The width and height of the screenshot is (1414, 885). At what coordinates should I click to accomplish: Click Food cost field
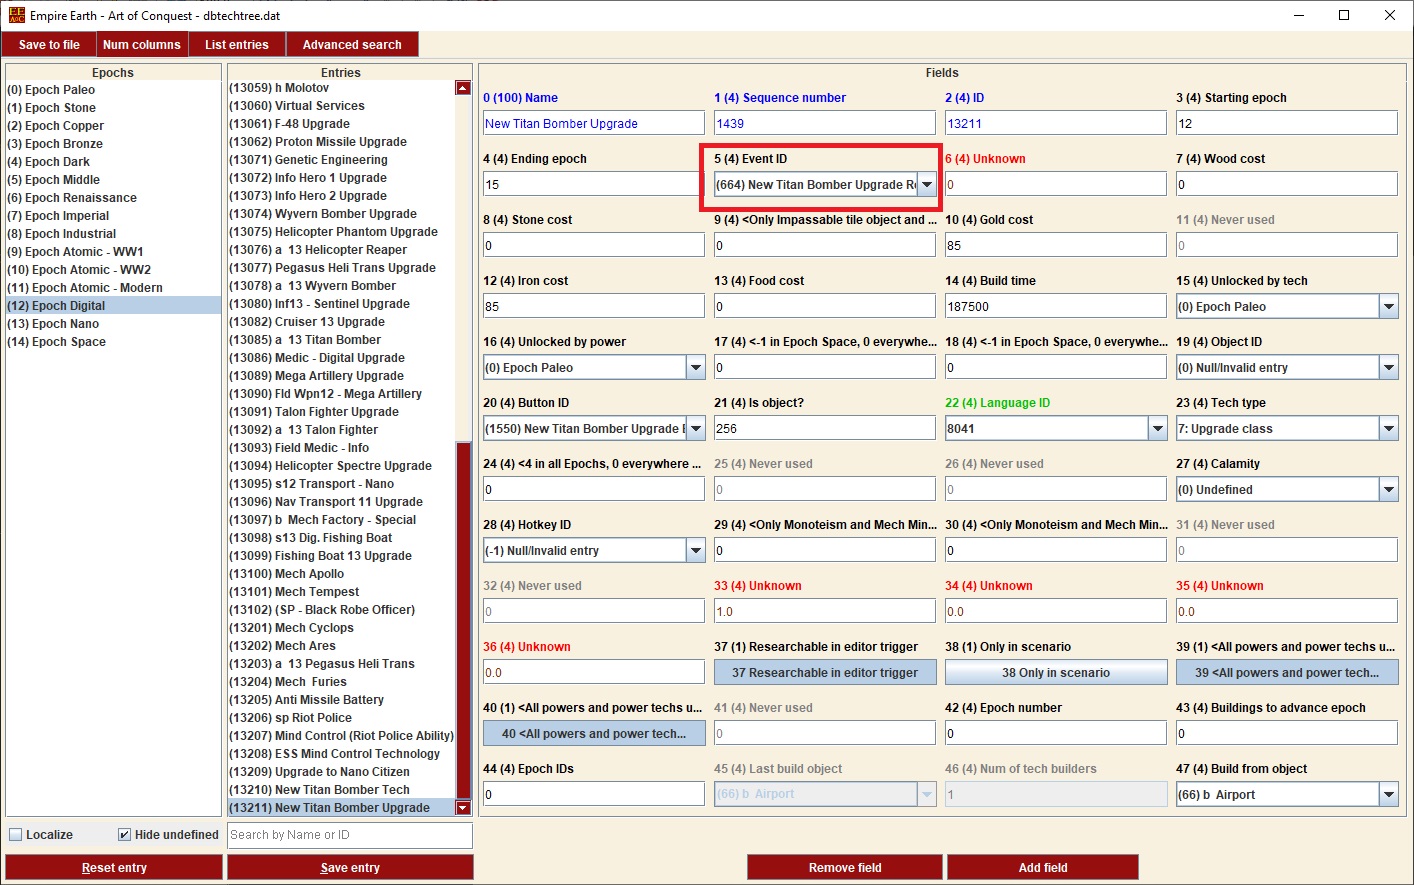click(x=825, y=307)
